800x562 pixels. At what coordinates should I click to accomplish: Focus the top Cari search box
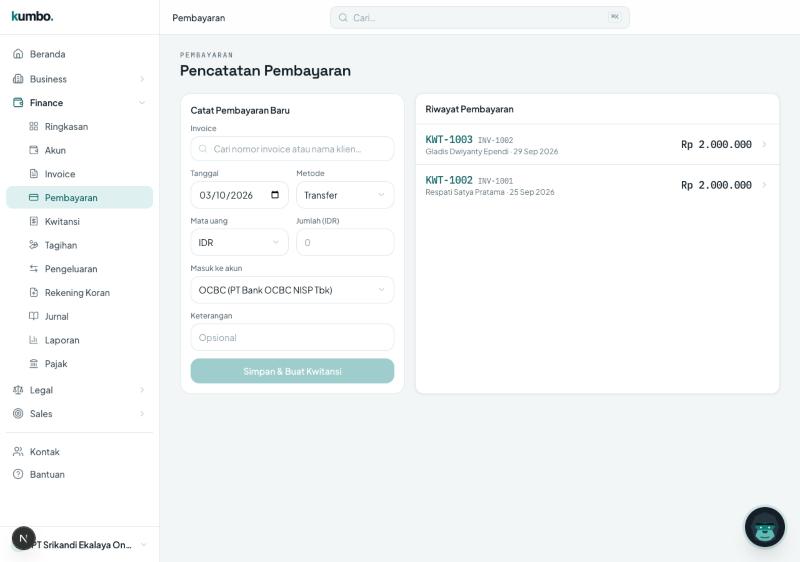(480, 18)
